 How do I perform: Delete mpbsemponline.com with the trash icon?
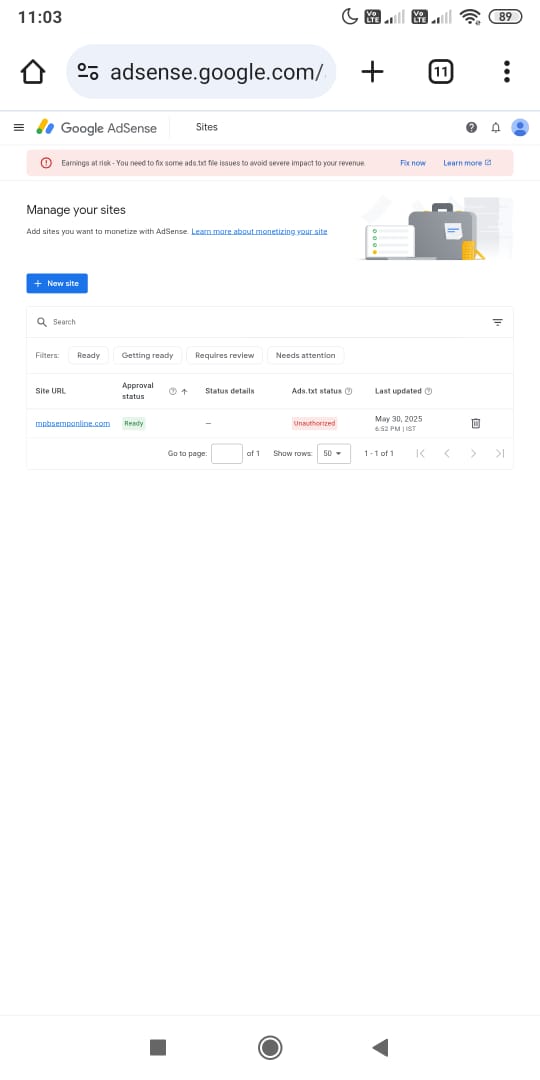[475, 423]
